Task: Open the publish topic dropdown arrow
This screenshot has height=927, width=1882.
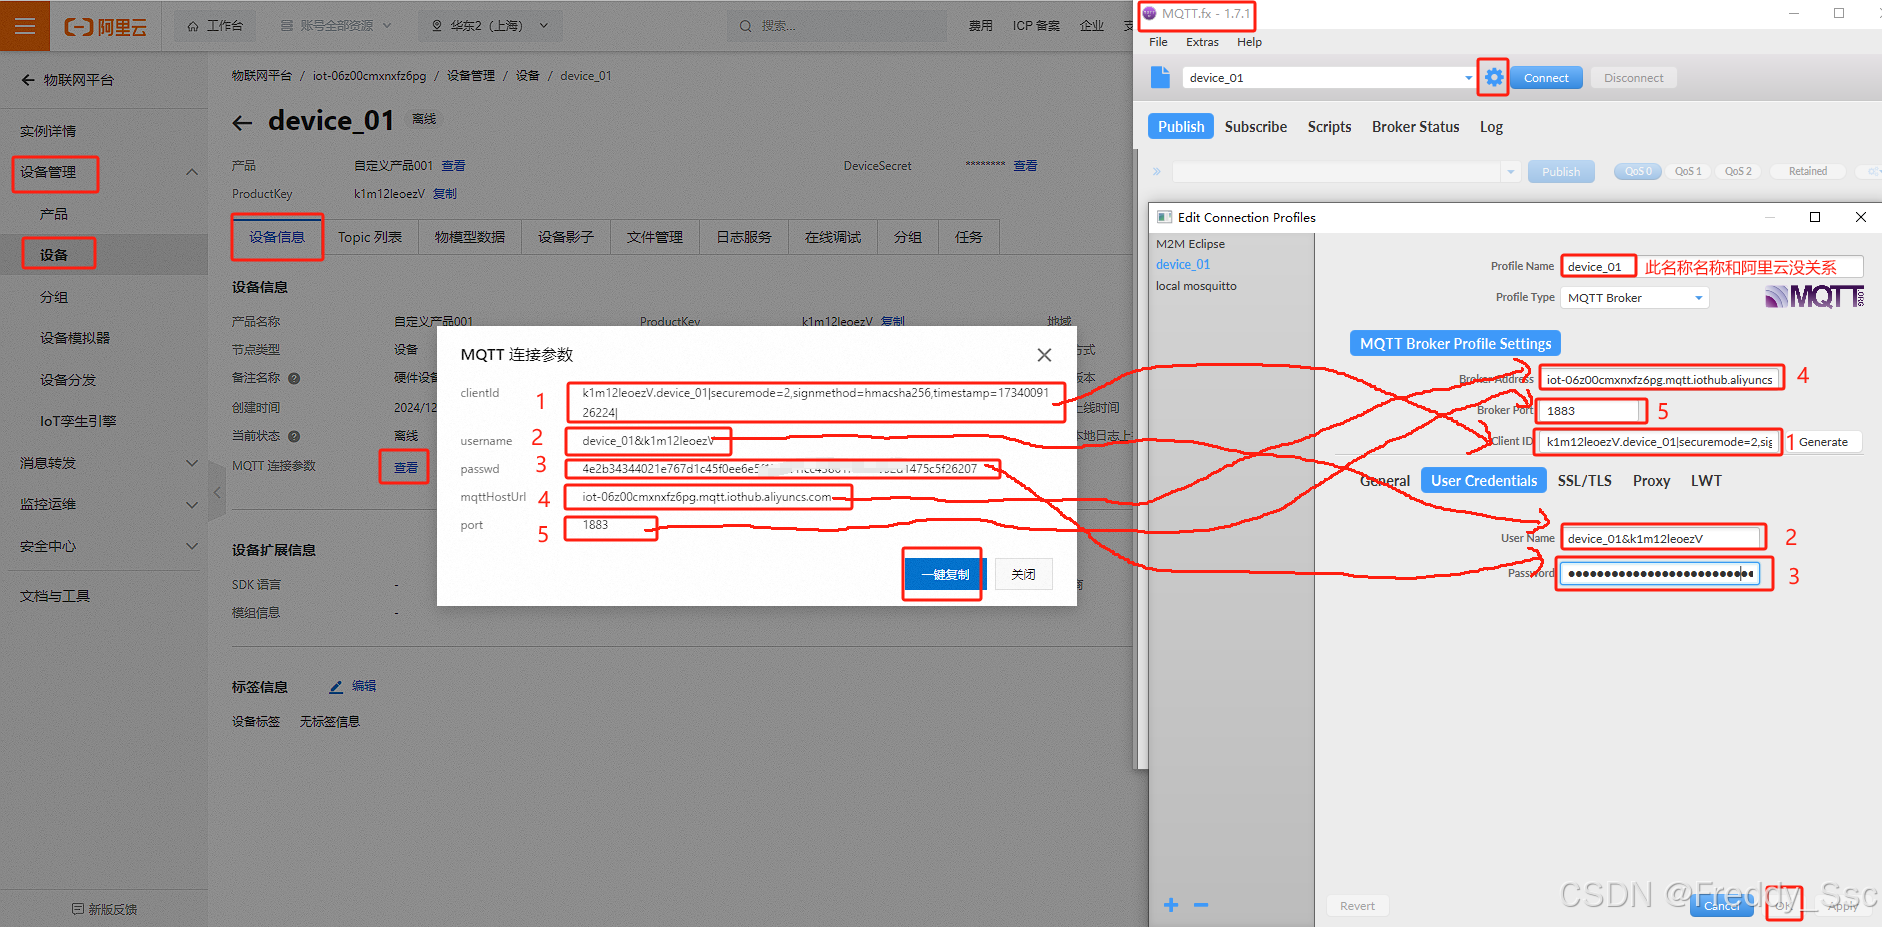Action: tap(1510, 172)
